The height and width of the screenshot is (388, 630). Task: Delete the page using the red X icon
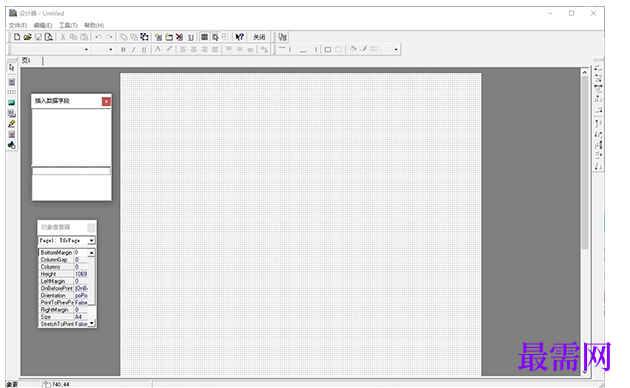(x=180, y=37)
